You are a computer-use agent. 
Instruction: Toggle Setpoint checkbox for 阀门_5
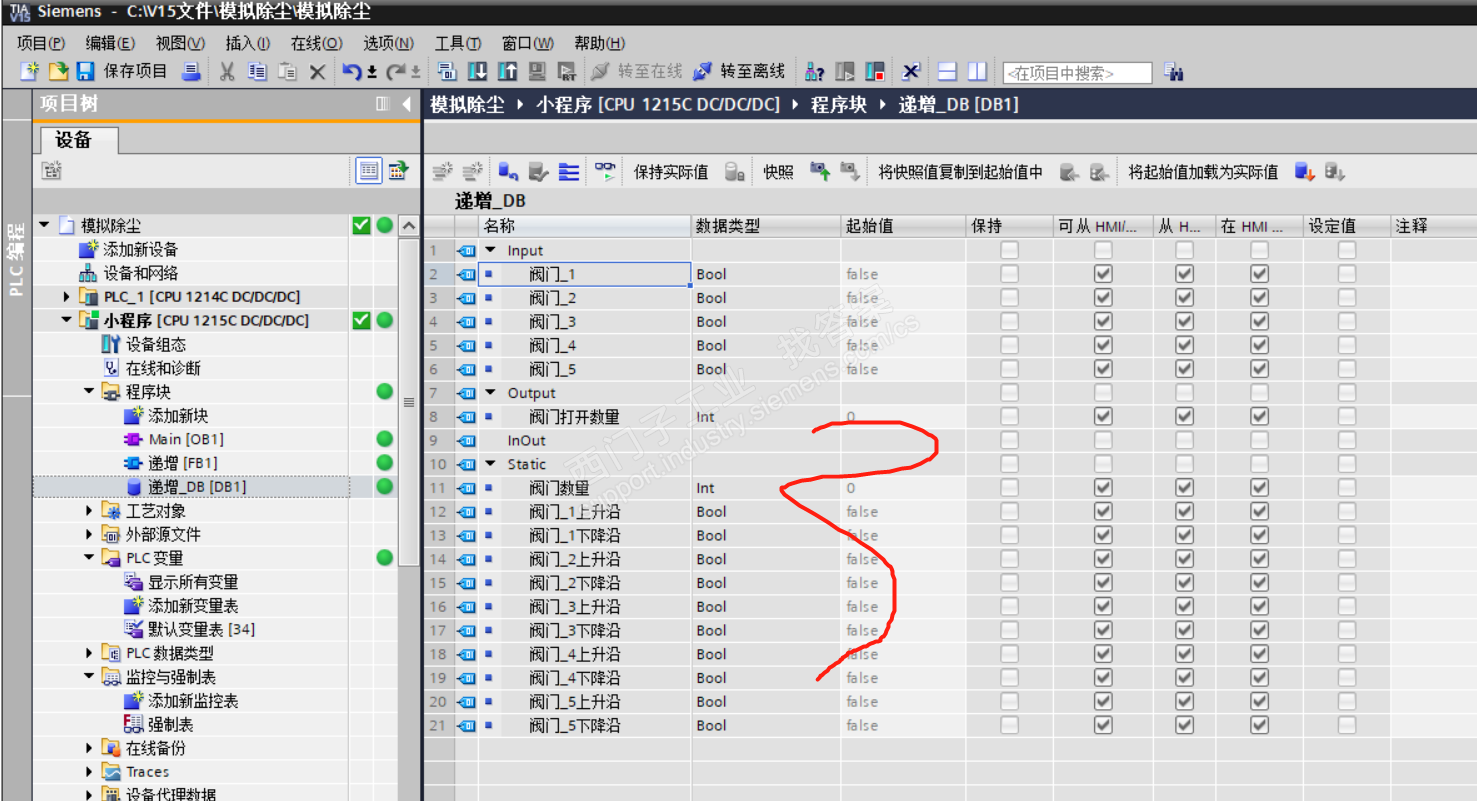(1347, 370)
